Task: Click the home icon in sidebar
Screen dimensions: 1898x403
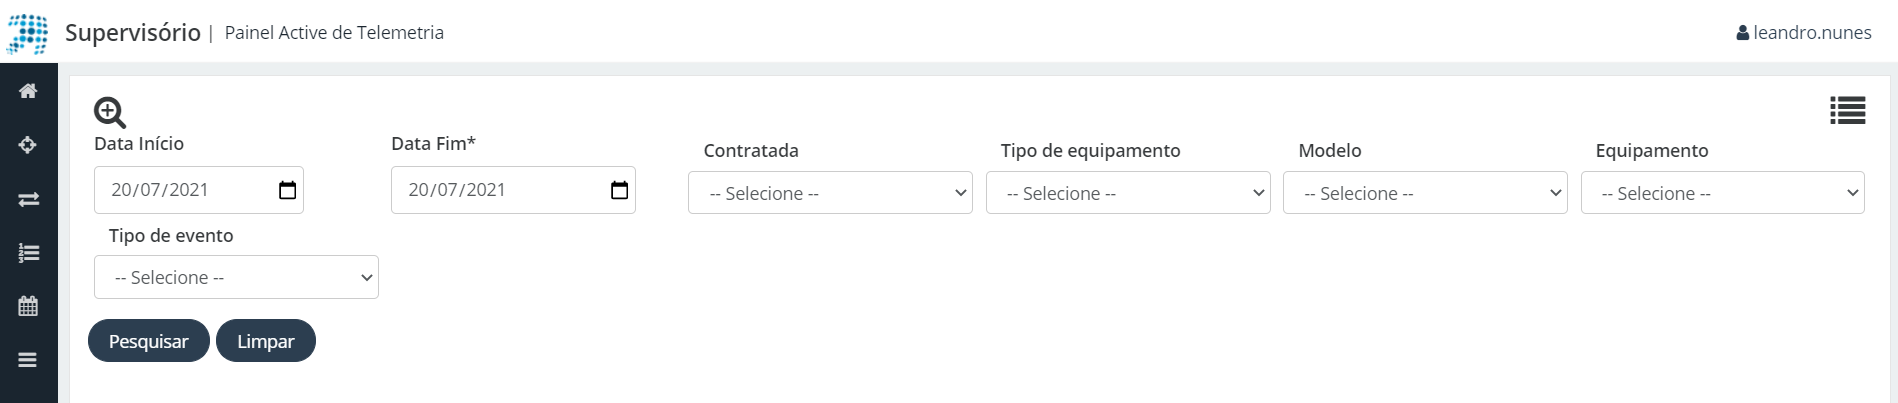Action: pos(28,91)
